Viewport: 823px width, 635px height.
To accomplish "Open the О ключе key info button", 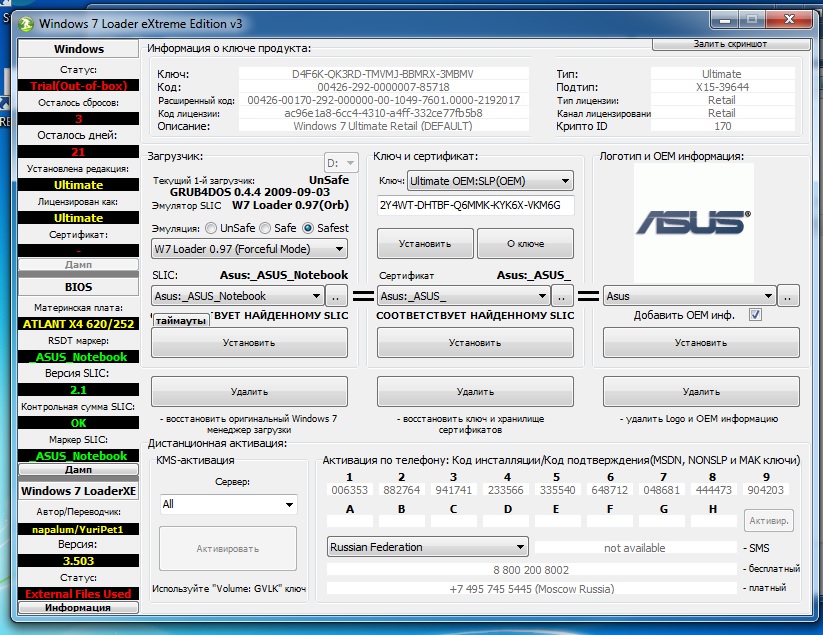I will (x=525, y=244).
